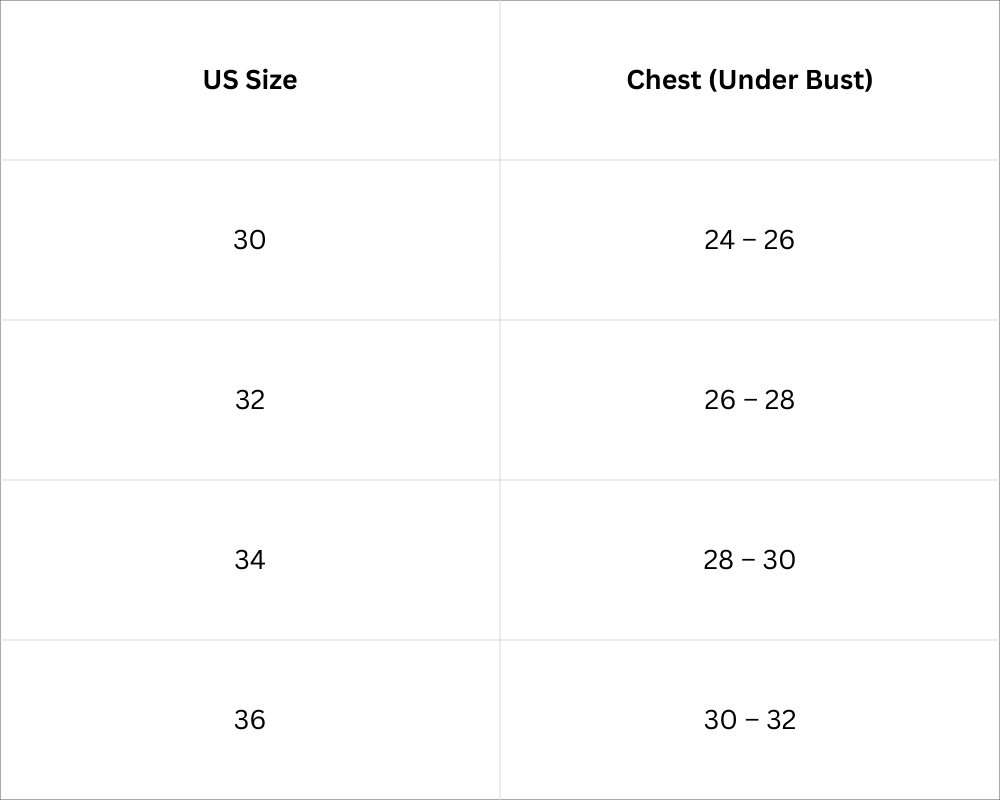Click the 24 – 26 chest measurement
The height and width of the screenshot is (800, 1000).
pyautogui.click(x=749, y=240)
